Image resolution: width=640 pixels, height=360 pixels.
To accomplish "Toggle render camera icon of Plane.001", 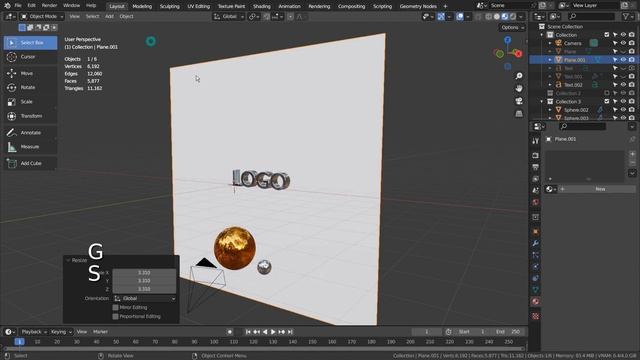I will [631, 60].
